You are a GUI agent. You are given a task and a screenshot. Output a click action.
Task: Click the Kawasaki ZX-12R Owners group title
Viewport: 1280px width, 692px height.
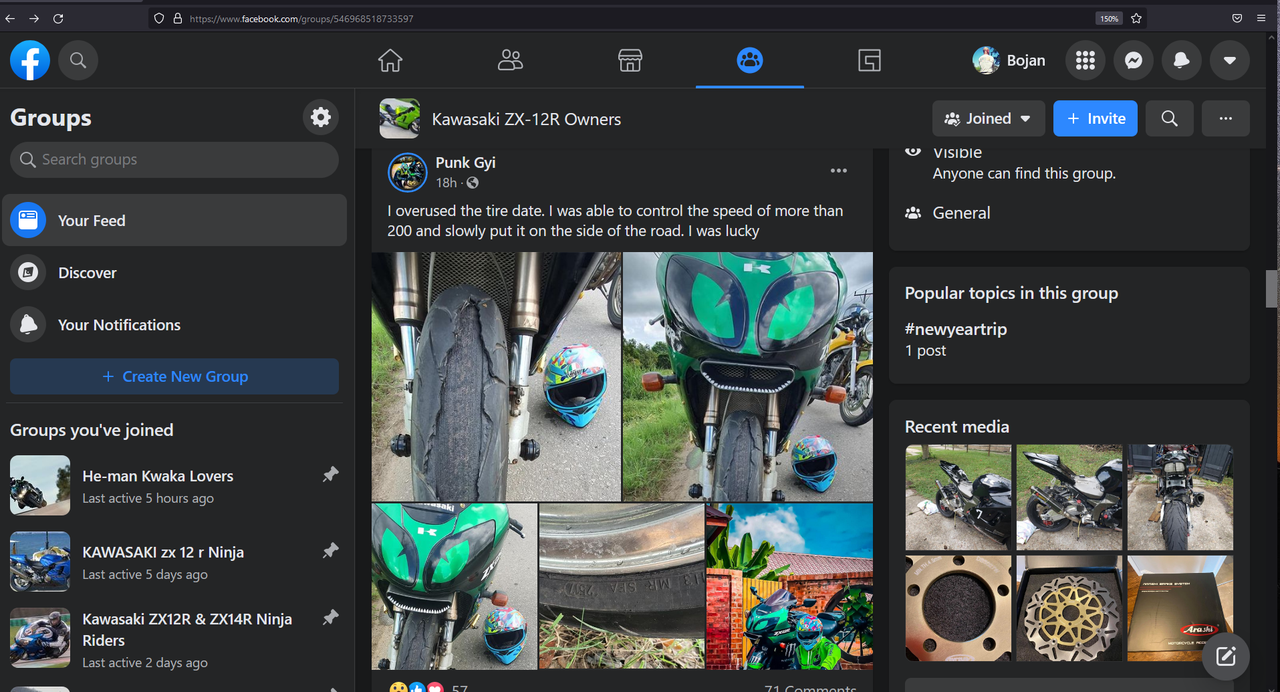pos(526,119)
